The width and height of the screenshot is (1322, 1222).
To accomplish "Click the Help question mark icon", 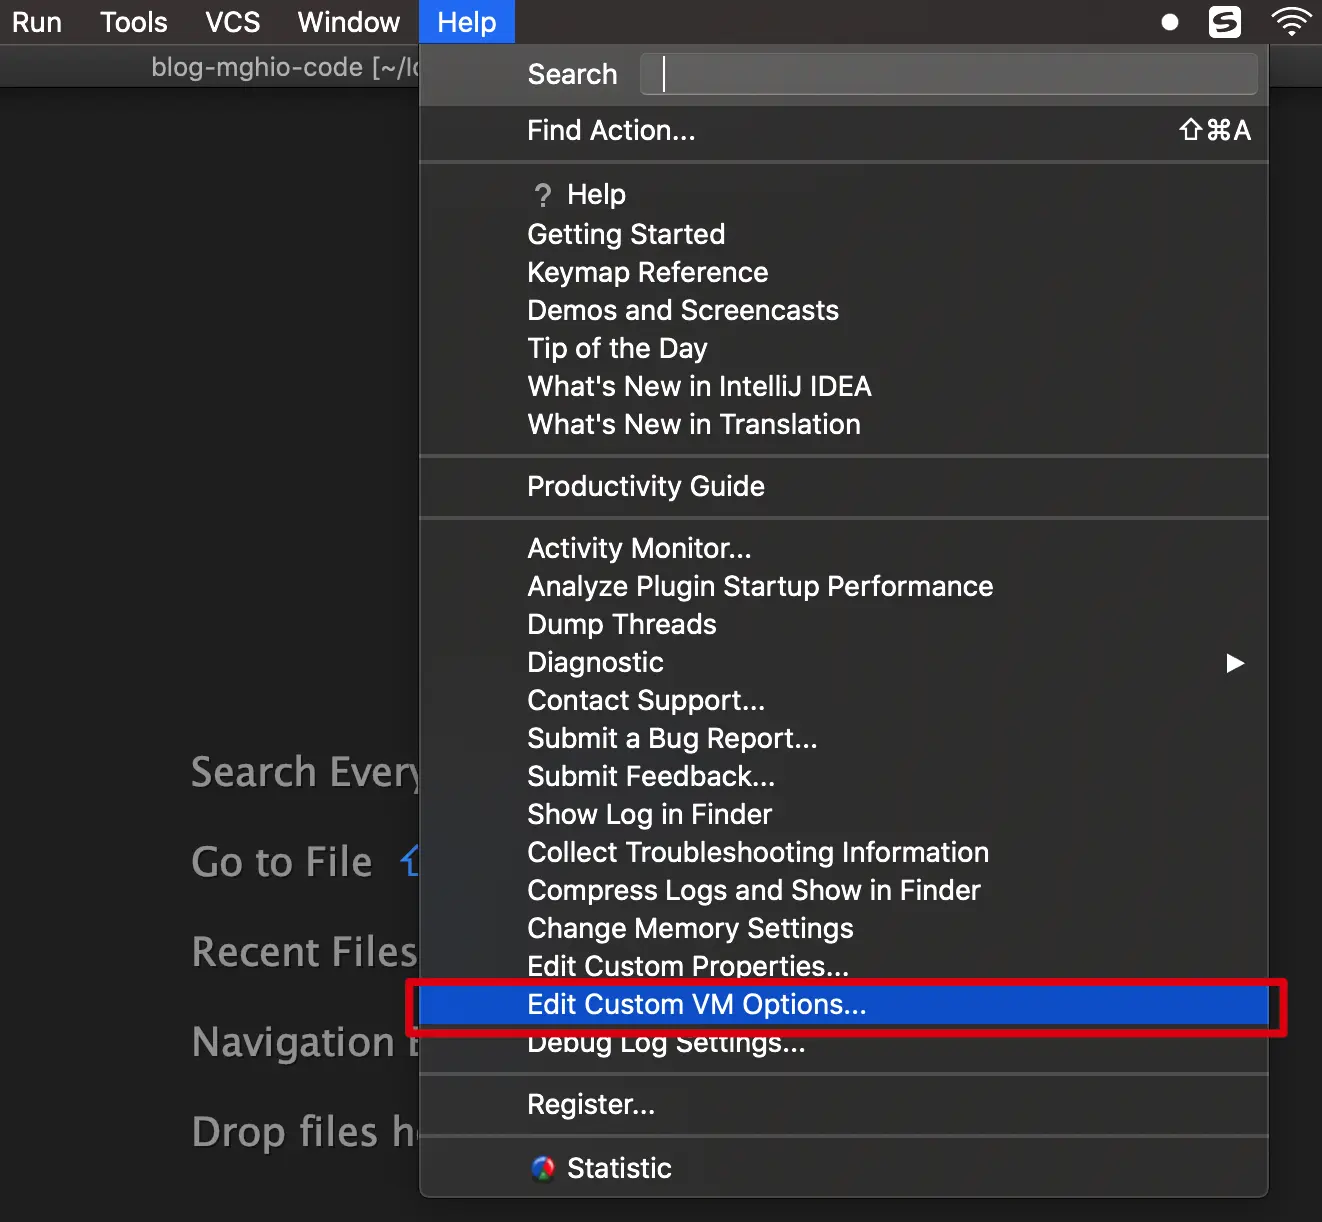I will click(543, 195).
